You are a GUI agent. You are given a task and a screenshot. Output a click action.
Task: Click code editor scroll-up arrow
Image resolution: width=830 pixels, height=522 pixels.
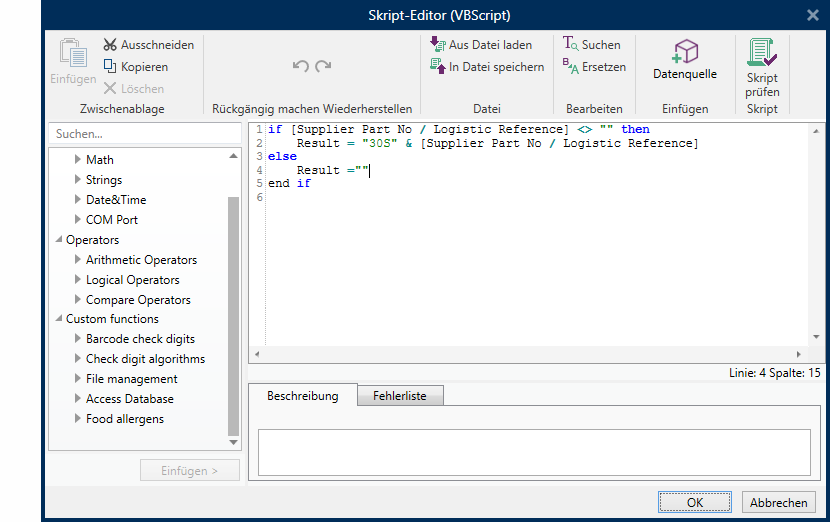(816, 131)
